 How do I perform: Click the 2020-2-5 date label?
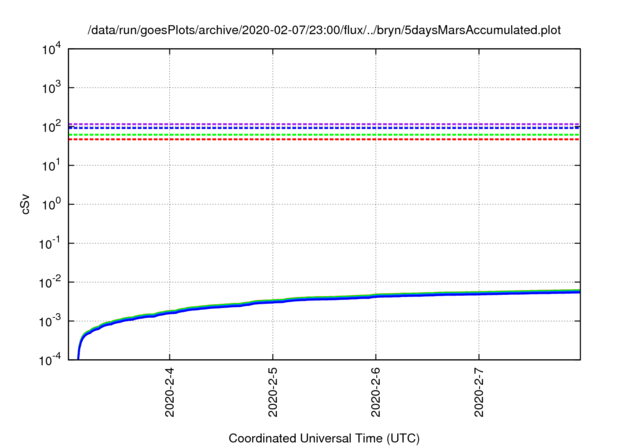[273, 392]
